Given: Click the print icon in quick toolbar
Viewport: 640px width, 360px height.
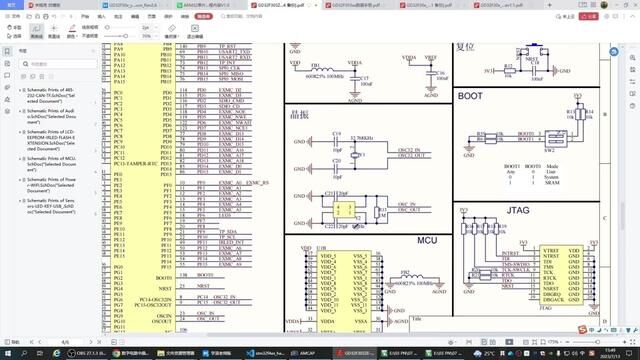Looking at the screenshot, I should (x=46, y=16).
